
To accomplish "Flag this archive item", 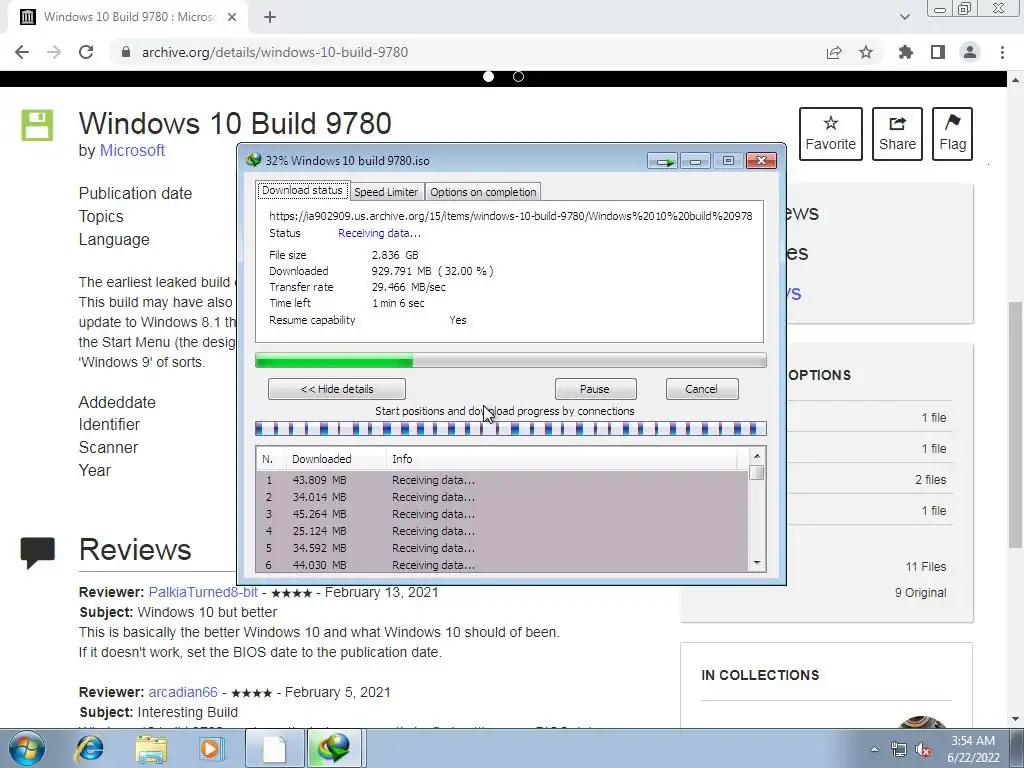I will point(952,134).
